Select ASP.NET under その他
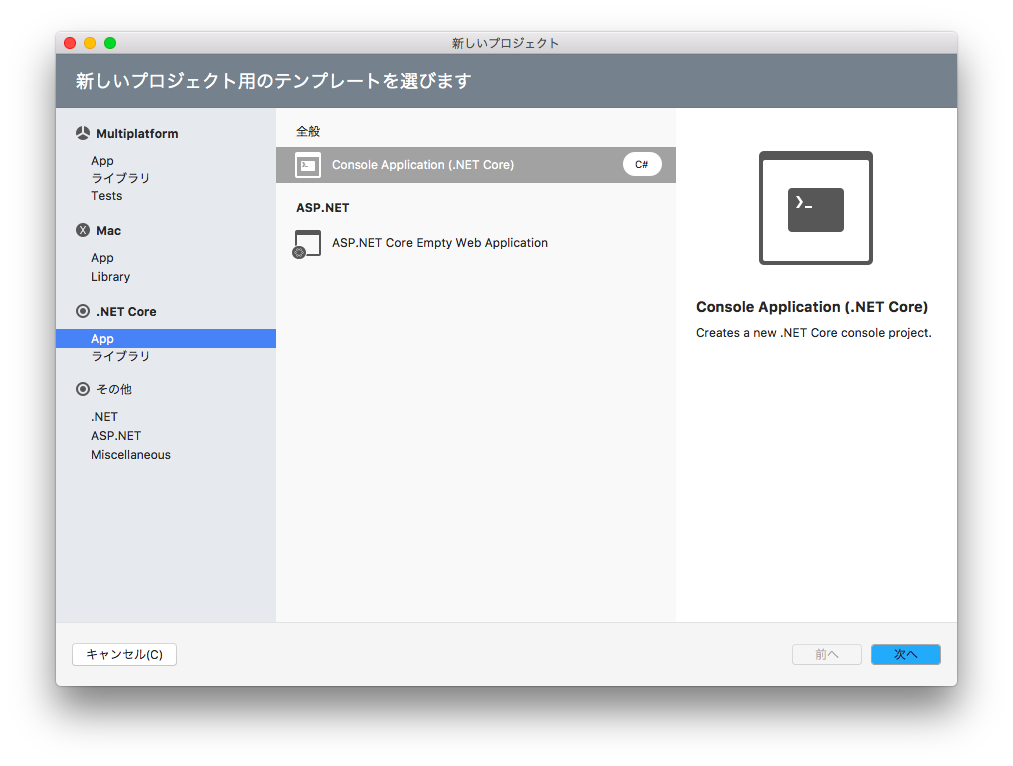 click(x=116, y=435)
